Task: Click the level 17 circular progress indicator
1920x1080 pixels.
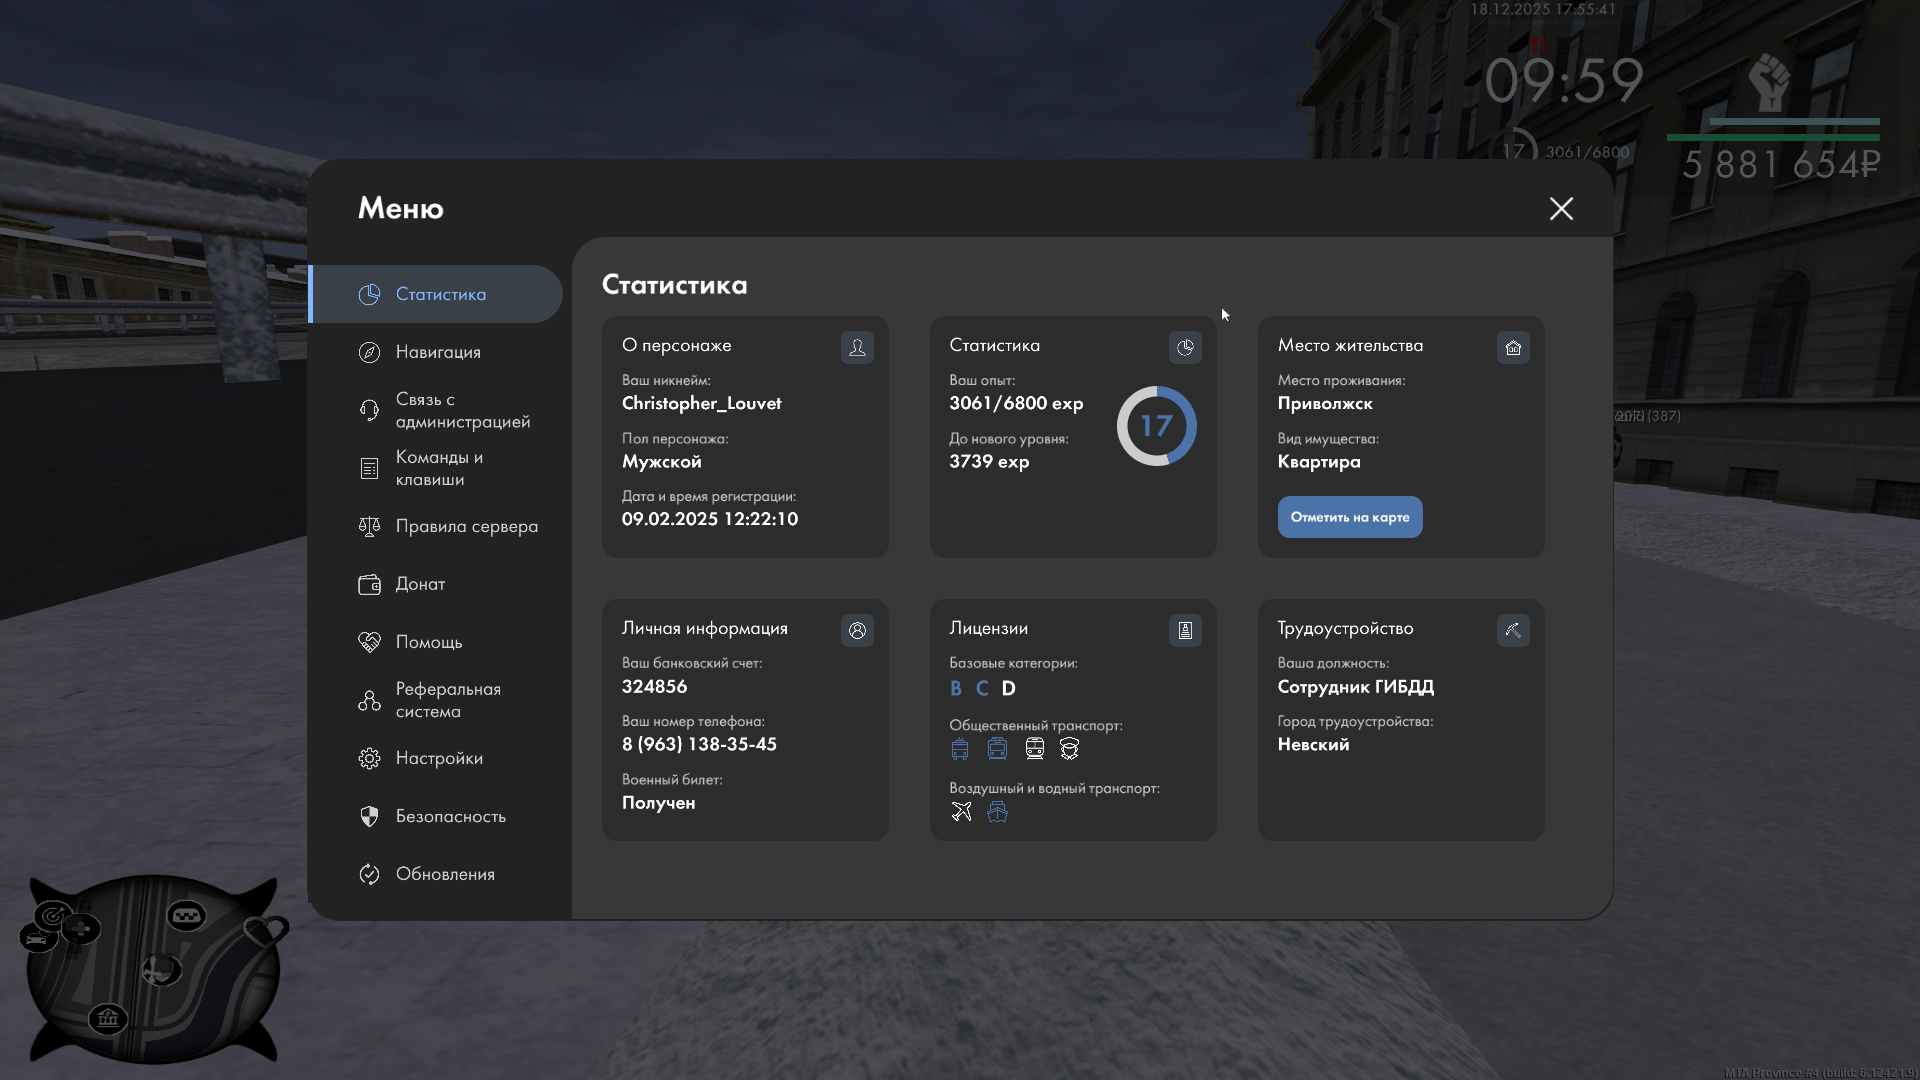Action: point(1156,426)
